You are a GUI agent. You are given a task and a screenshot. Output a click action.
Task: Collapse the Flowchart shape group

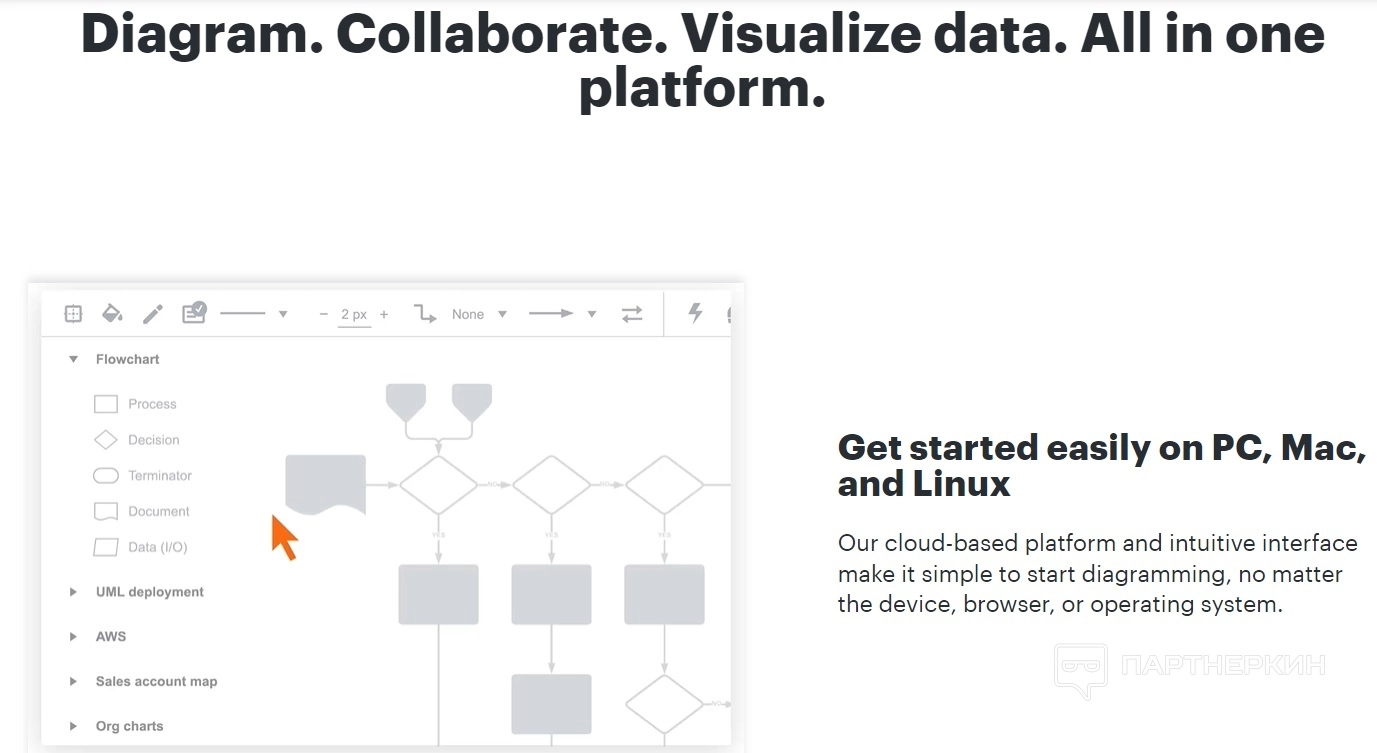[x=73, y=359]
